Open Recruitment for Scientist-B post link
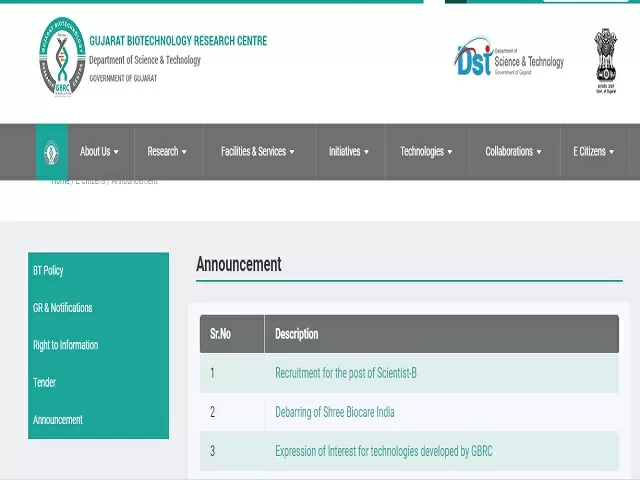Viewport: 640px width, 480px height. coord(345,373)
